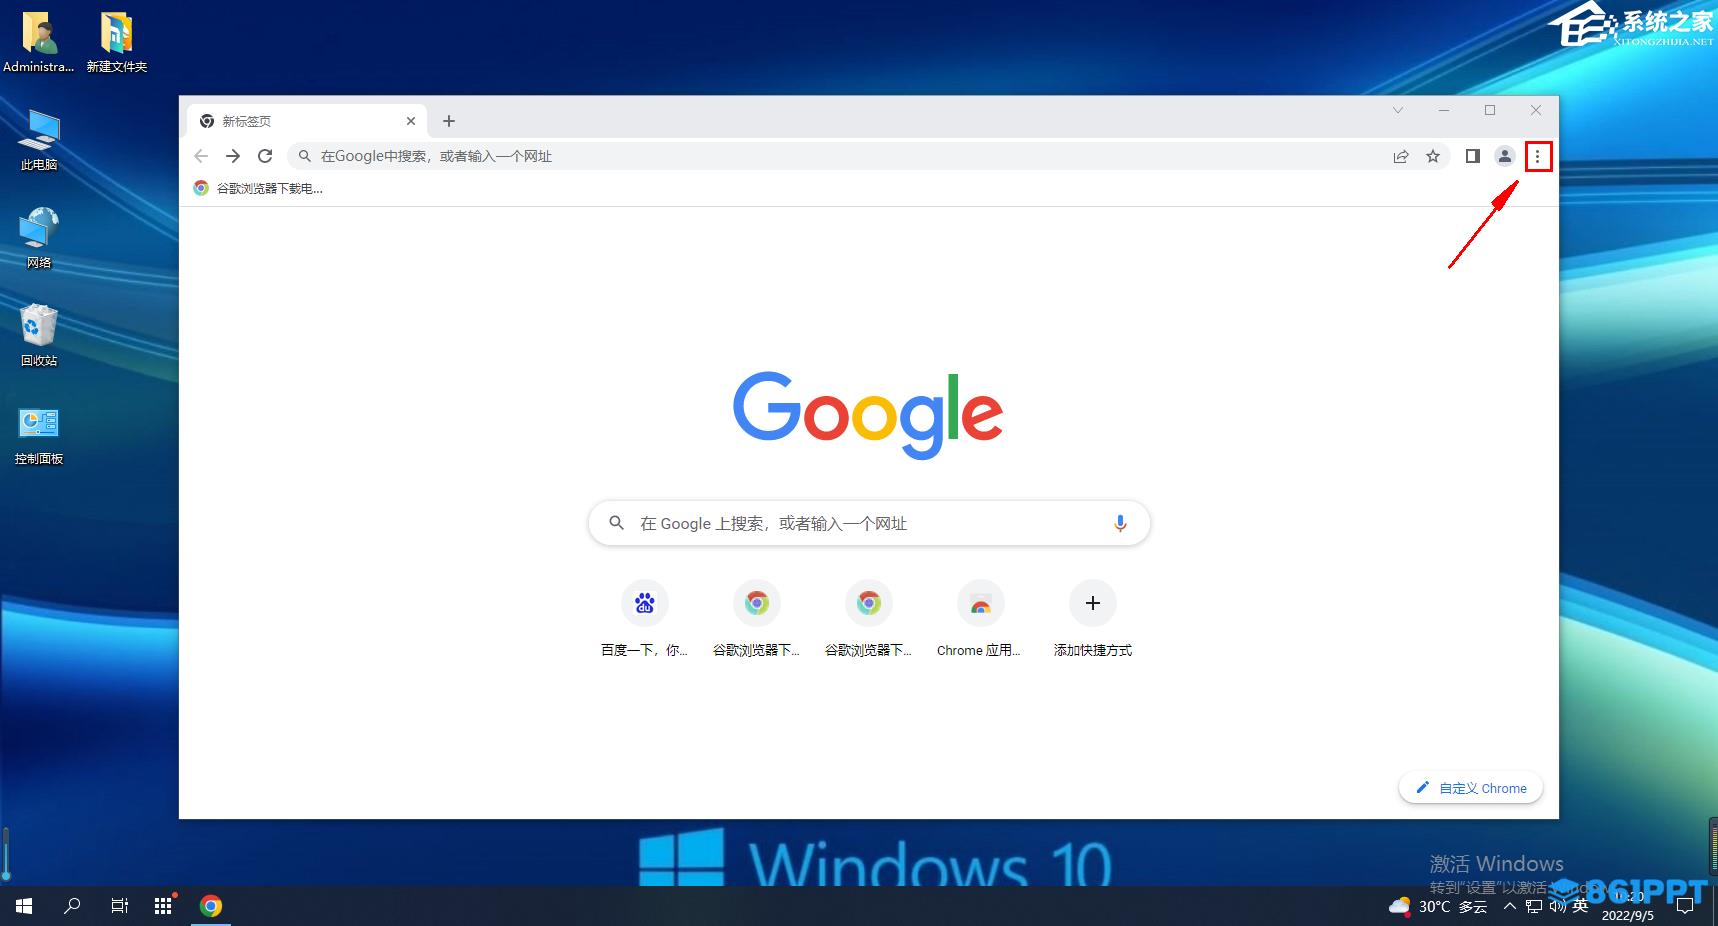The height and width of the screenshot is (926, 1718).
Task: Open Chrome three-dot menu
Action: point(1538,156)
